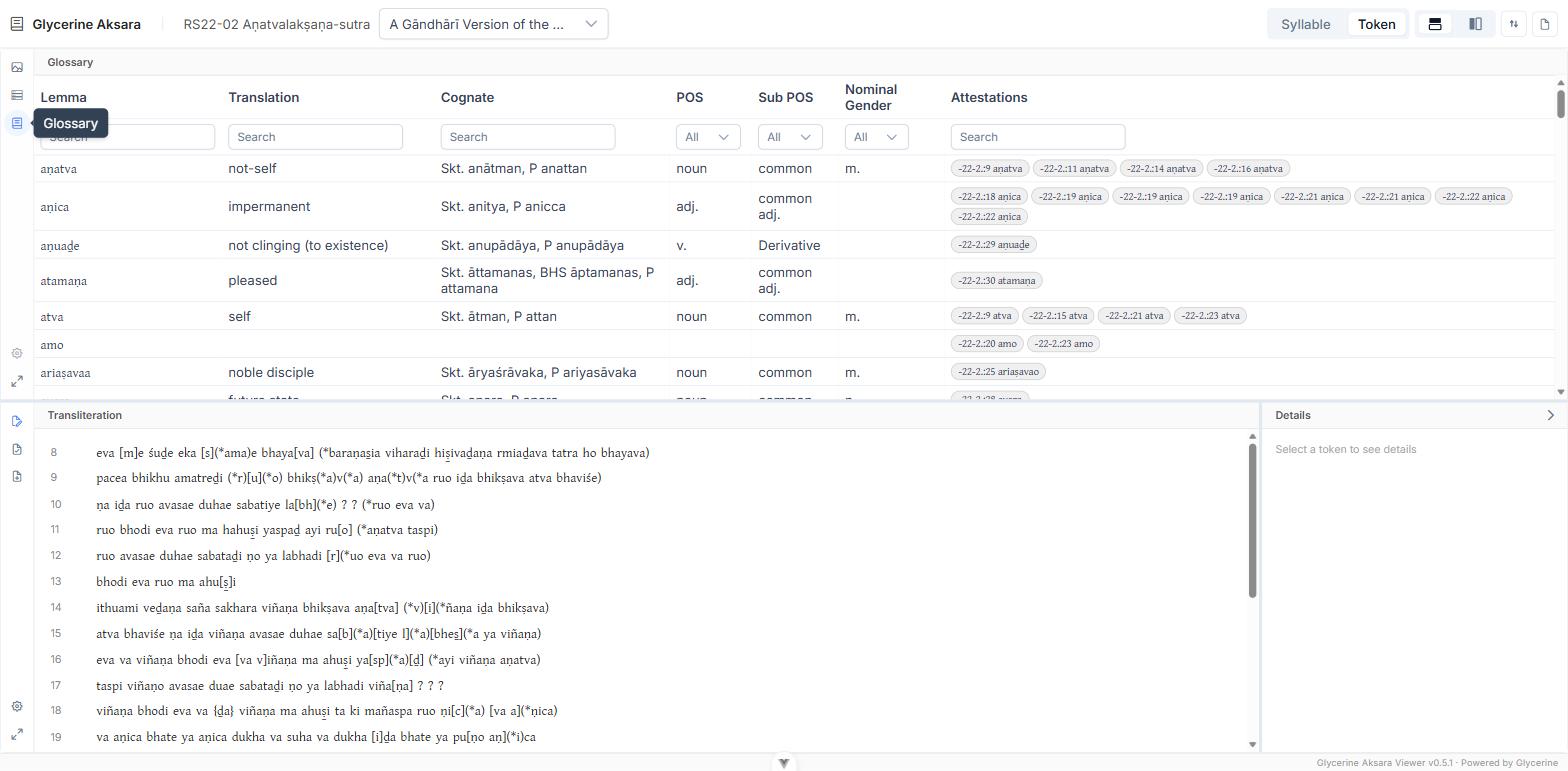Click the -22-2.:15 atva attestation tag

1059,315
